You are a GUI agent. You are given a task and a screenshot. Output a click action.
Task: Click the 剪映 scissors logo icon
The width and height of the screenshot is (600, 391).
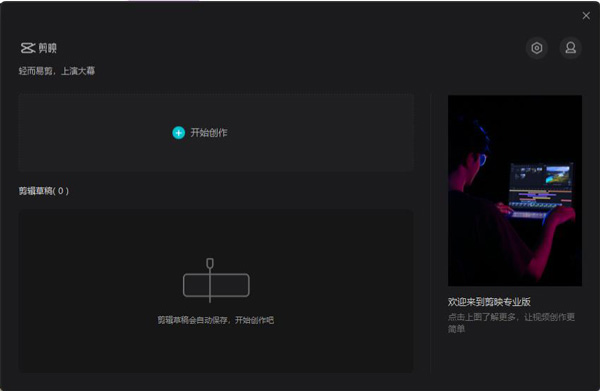coord(28,48)
